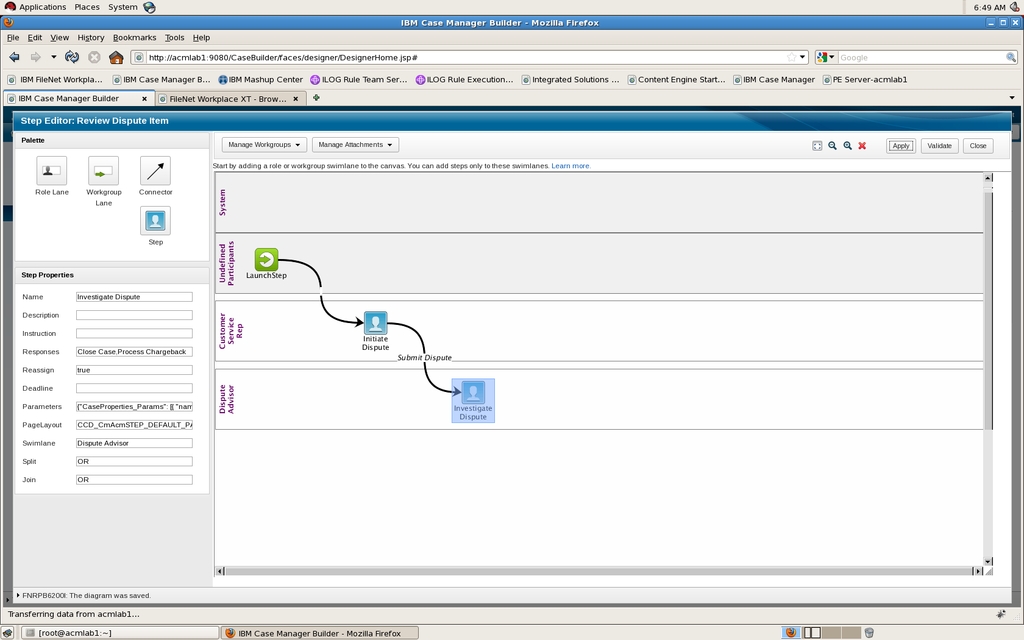
Task: Open the History menu
Action: 91,38
